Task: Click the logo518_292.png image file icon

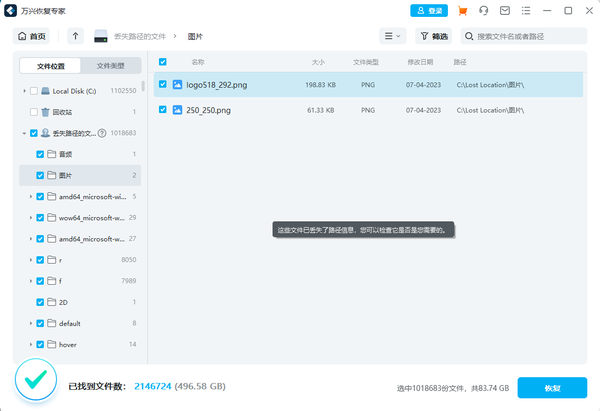Action: point(177,85)
